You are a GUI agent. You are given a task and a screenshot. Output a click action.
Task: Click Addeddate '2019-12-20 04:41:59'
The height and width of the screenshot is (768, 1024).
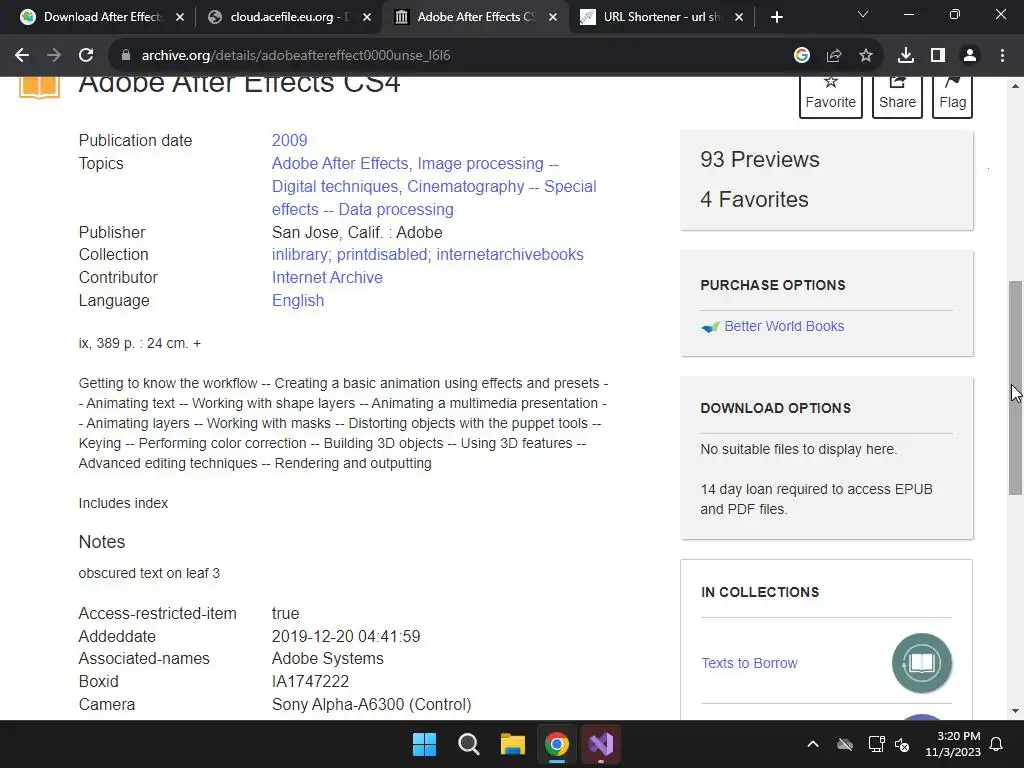(x=346, y=636)
